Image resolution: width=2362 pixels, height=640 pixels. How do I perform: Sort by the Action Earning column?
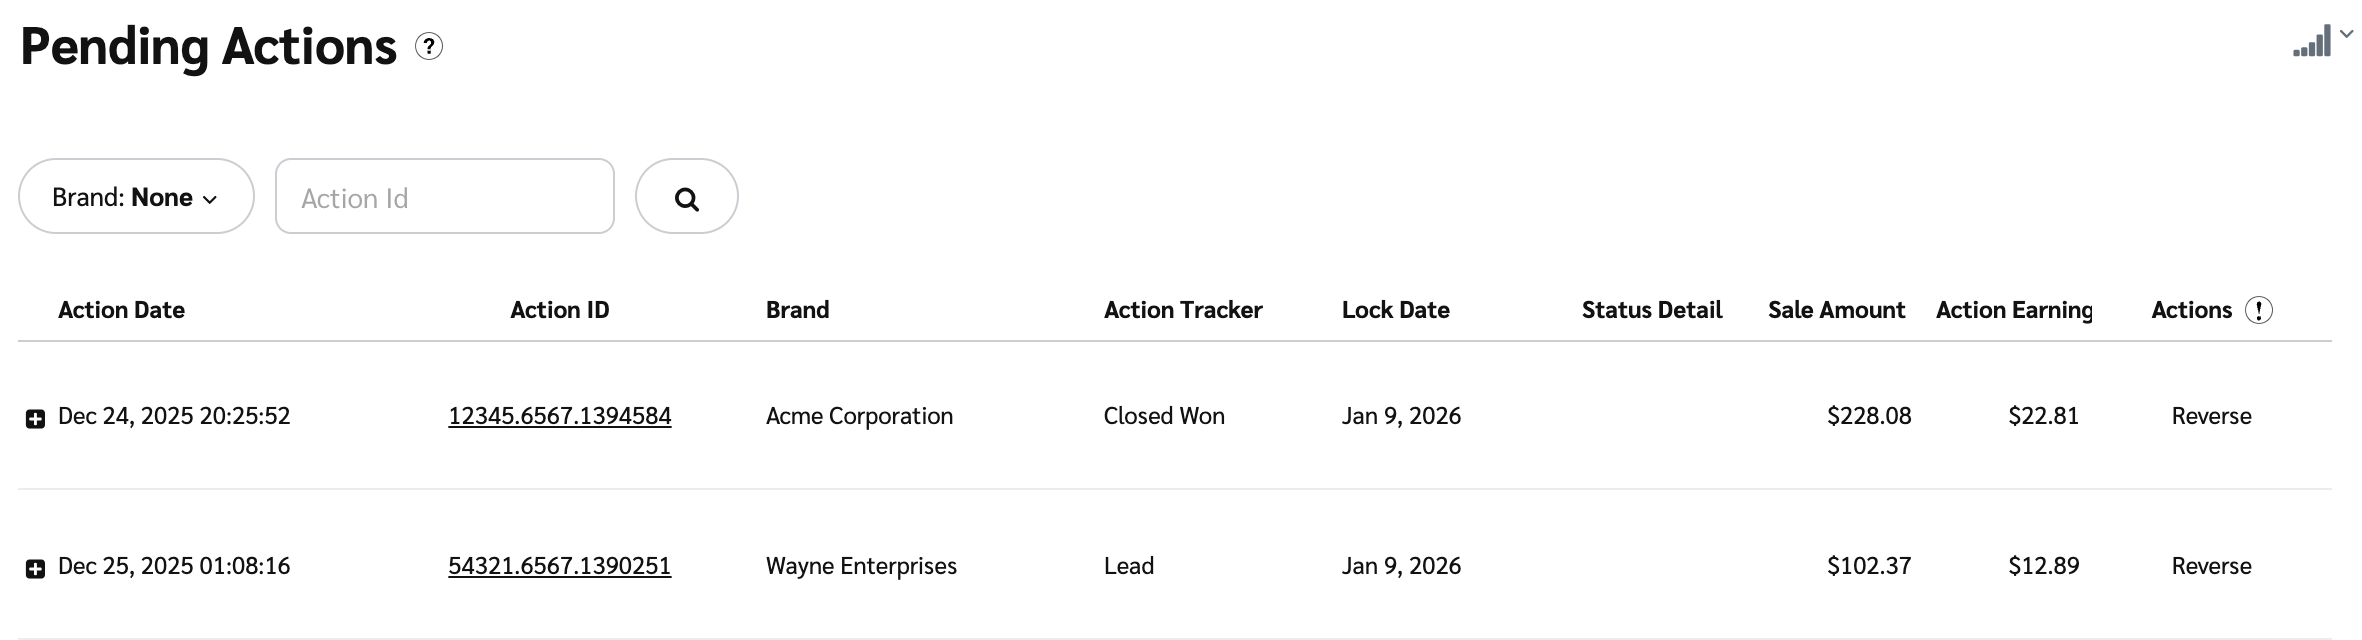click(x=2013, y=310)
